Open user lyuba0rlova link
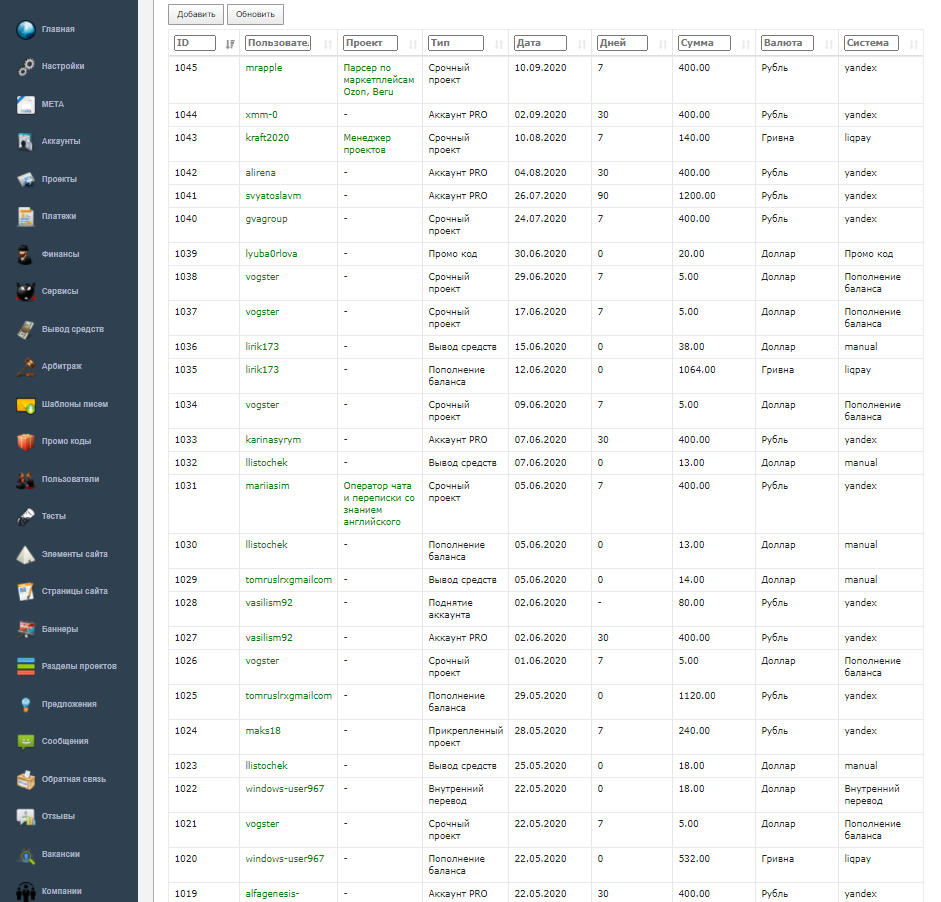 point(271,254)
